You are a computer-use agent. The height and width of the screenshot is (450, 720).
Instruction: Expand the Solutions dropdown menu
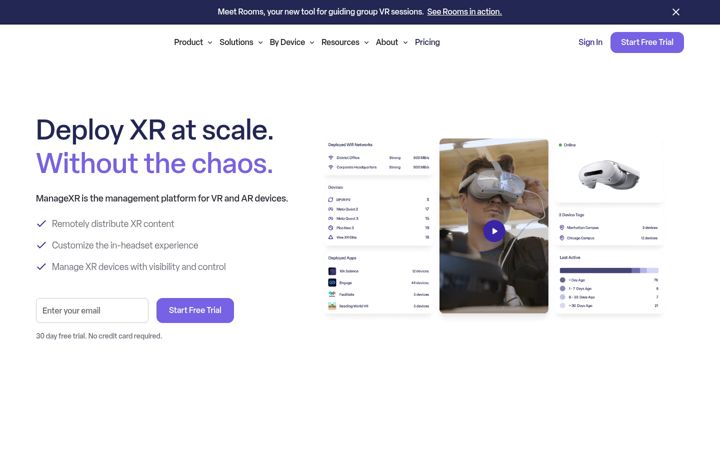241,42
